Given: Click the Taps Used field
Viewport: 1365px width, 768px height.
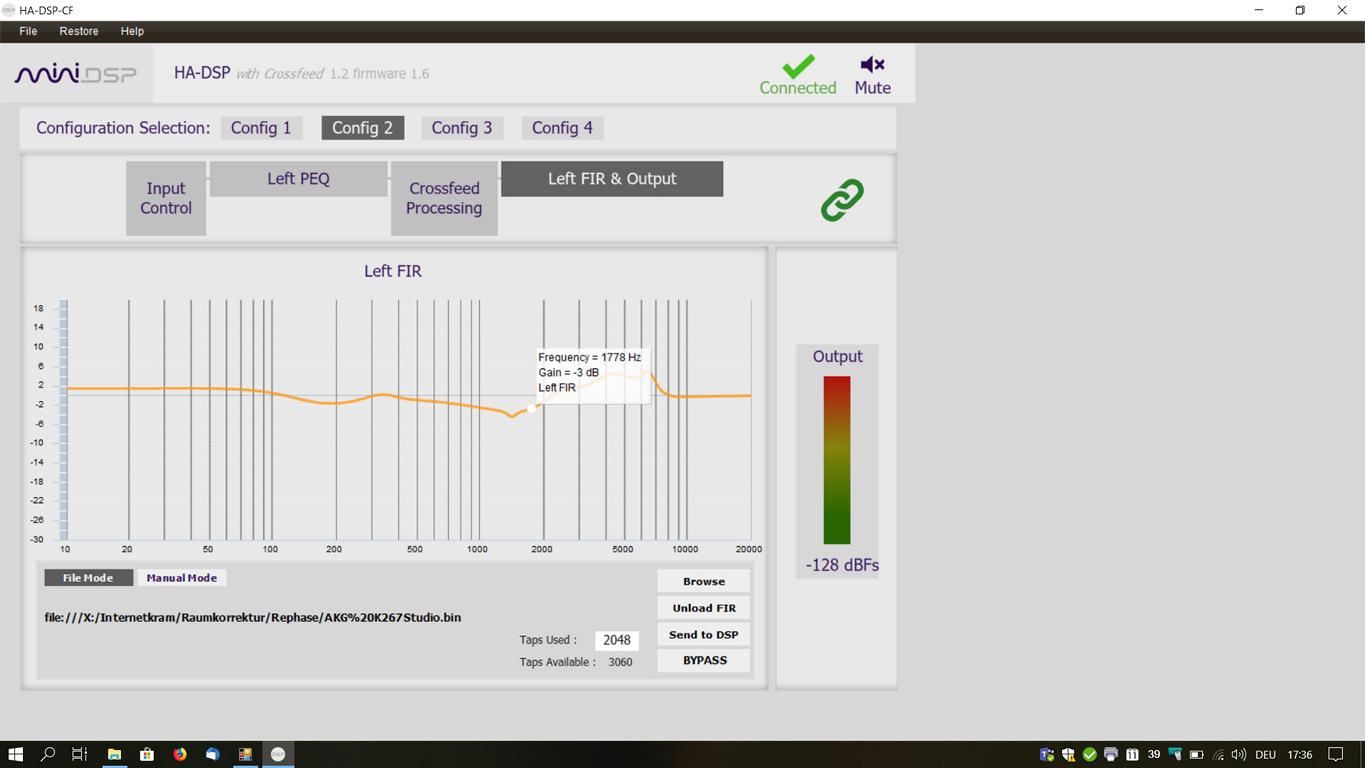Looking at the screenshot, I should (x=616, y=640).
